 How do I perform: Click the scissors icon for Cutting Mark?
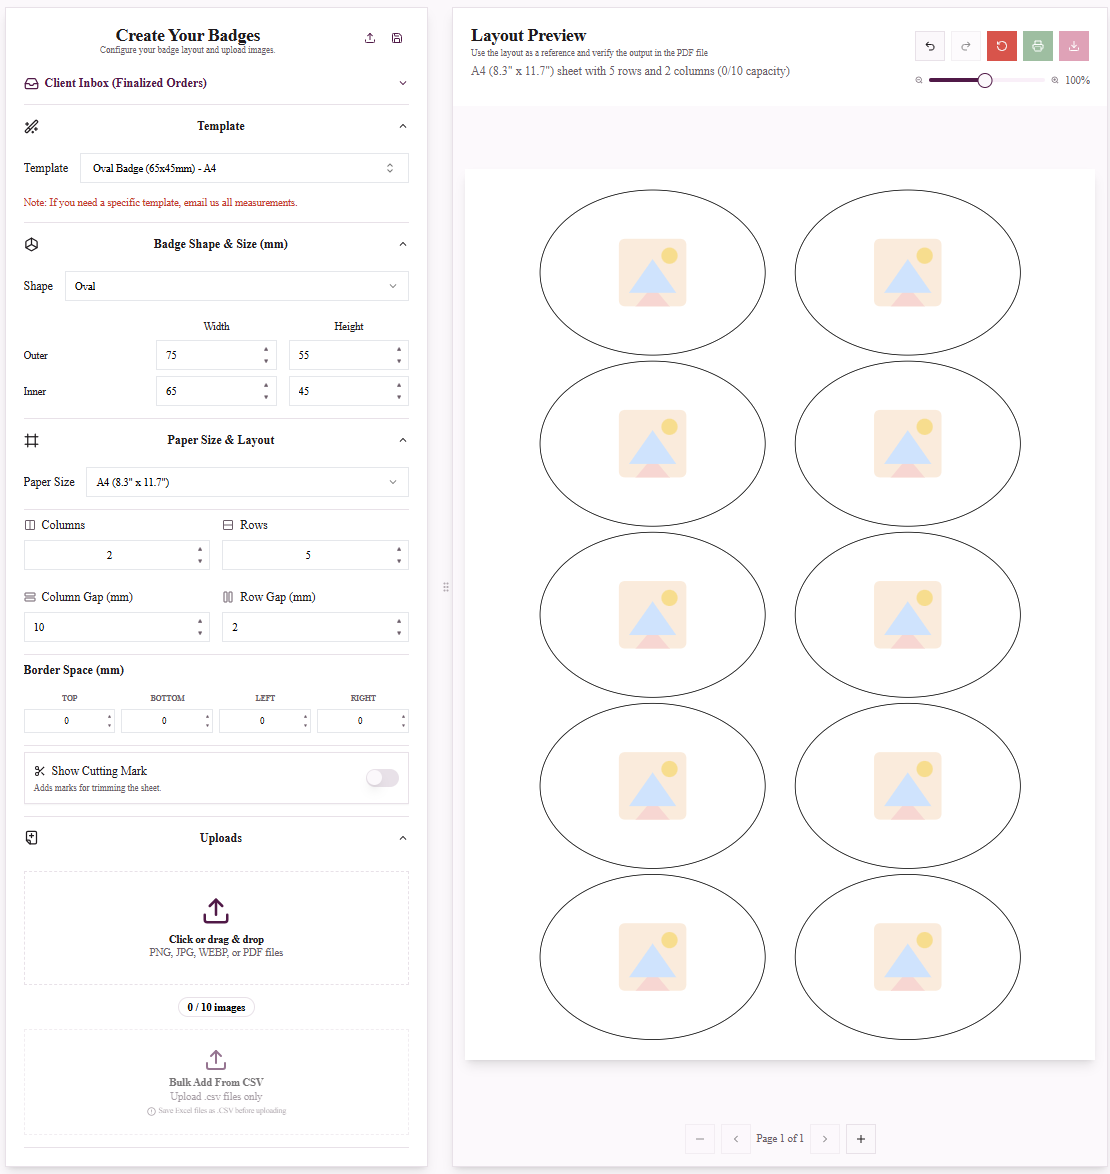(x=40, y=770)
